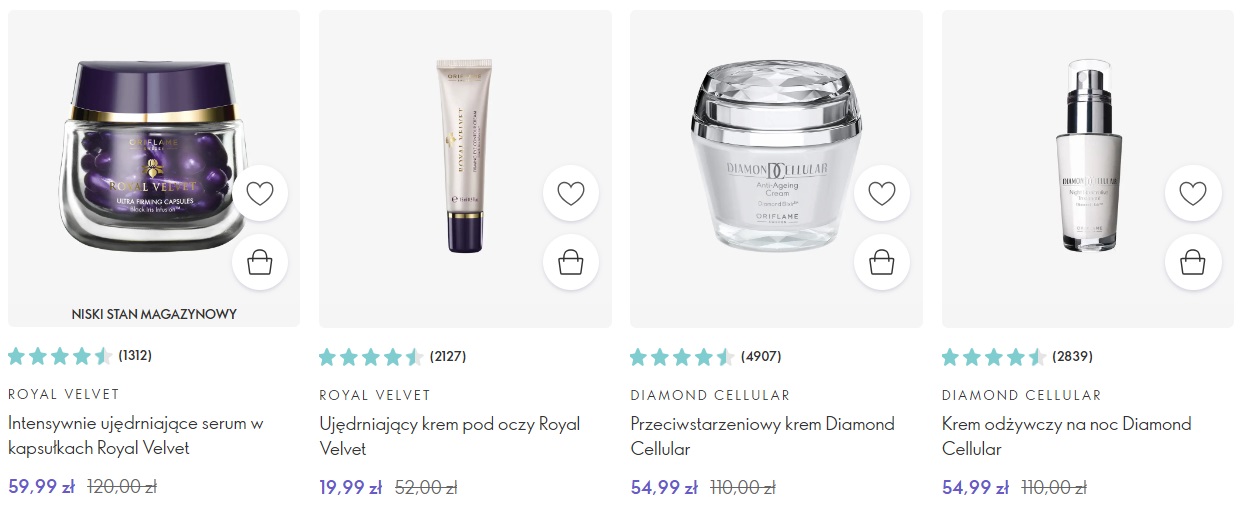
Task: View the 1312 reviews star rating
Action: tap(60, 356)
